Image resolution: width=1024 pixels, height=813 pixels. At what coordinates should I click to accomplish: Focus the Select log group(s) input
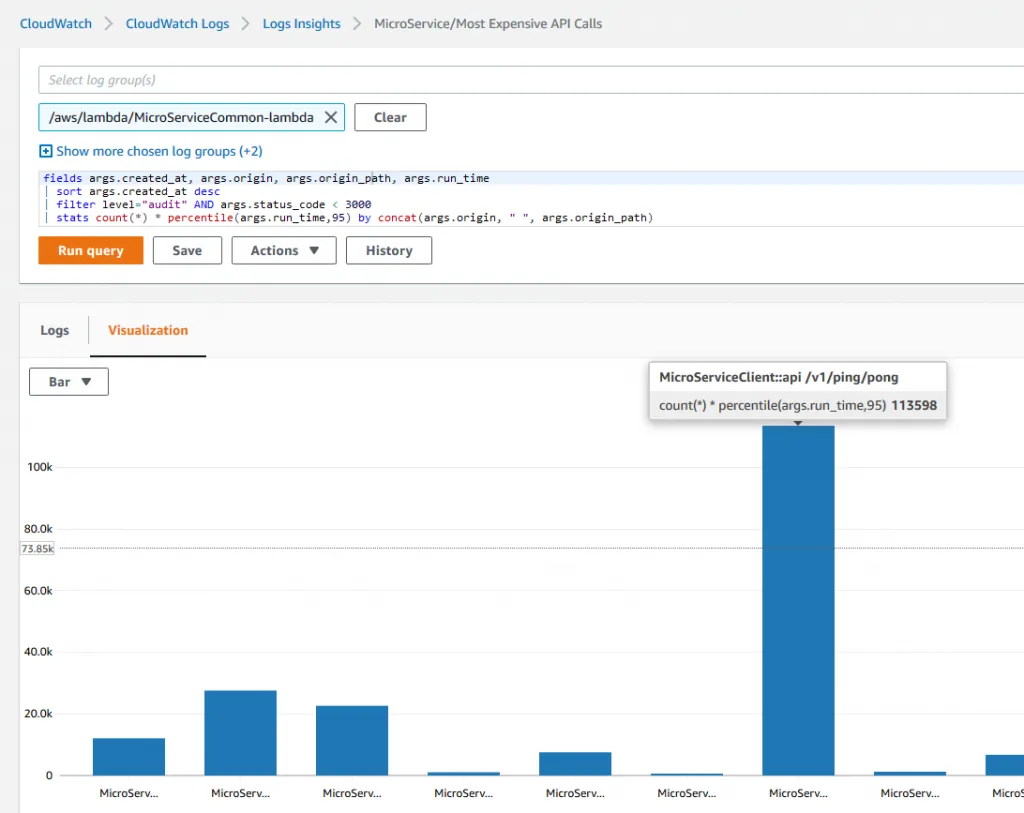click(x=530, y=80)
